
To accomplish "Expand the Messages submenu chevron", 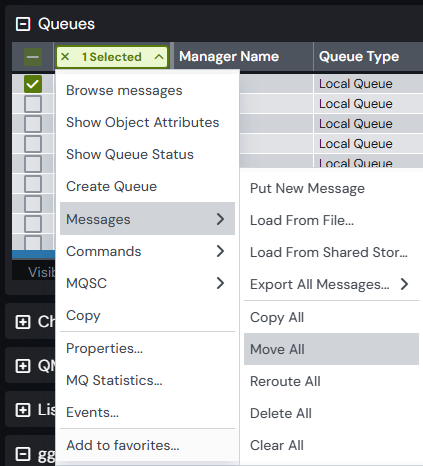I will coord(220,219).
